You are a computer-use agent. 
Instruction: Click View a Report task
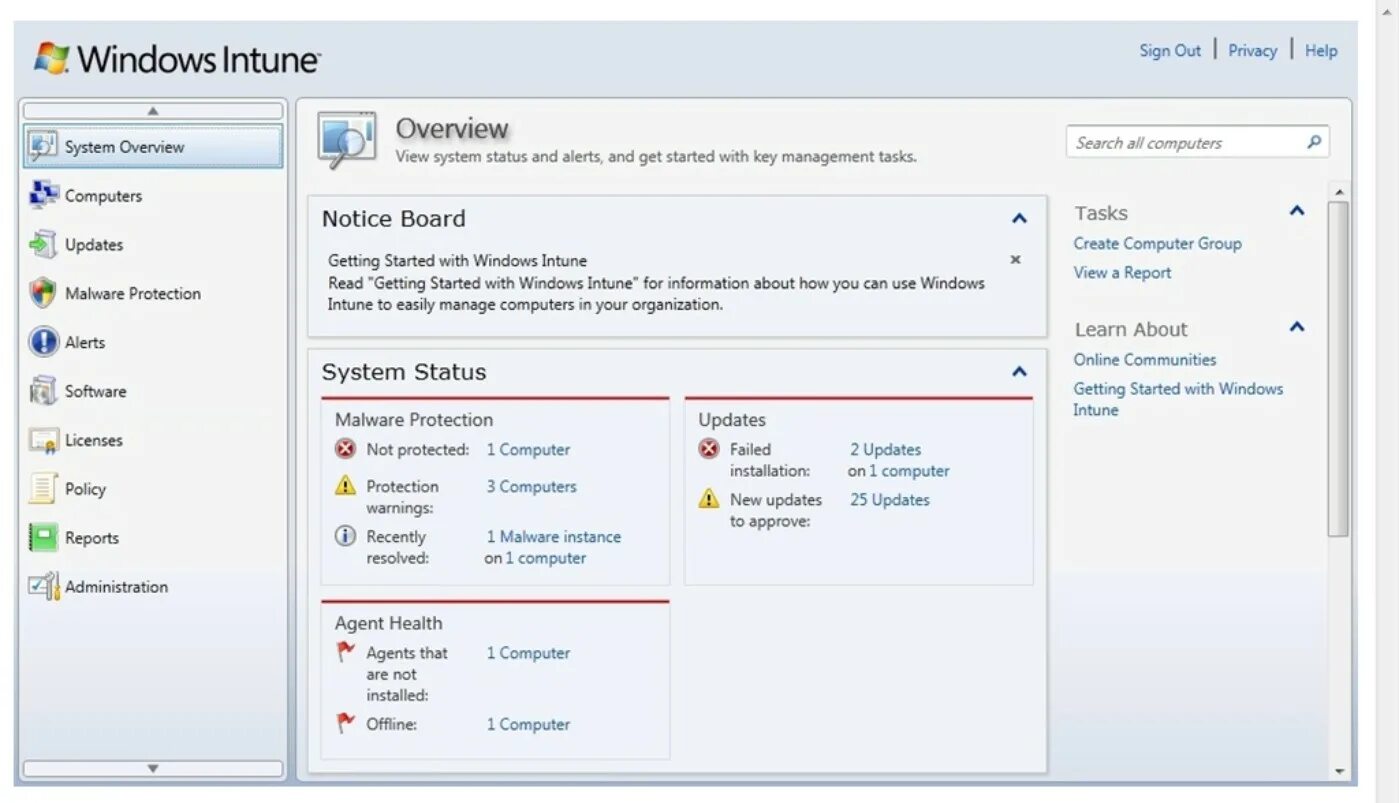tap(1122, 272)
